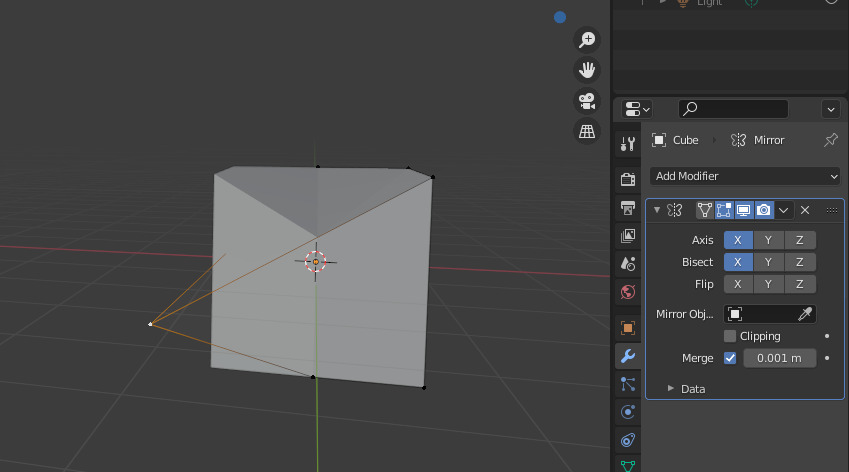This screenshot has width=849, height=472.
Task: Enable Flip Y
Action: (768, 285)
